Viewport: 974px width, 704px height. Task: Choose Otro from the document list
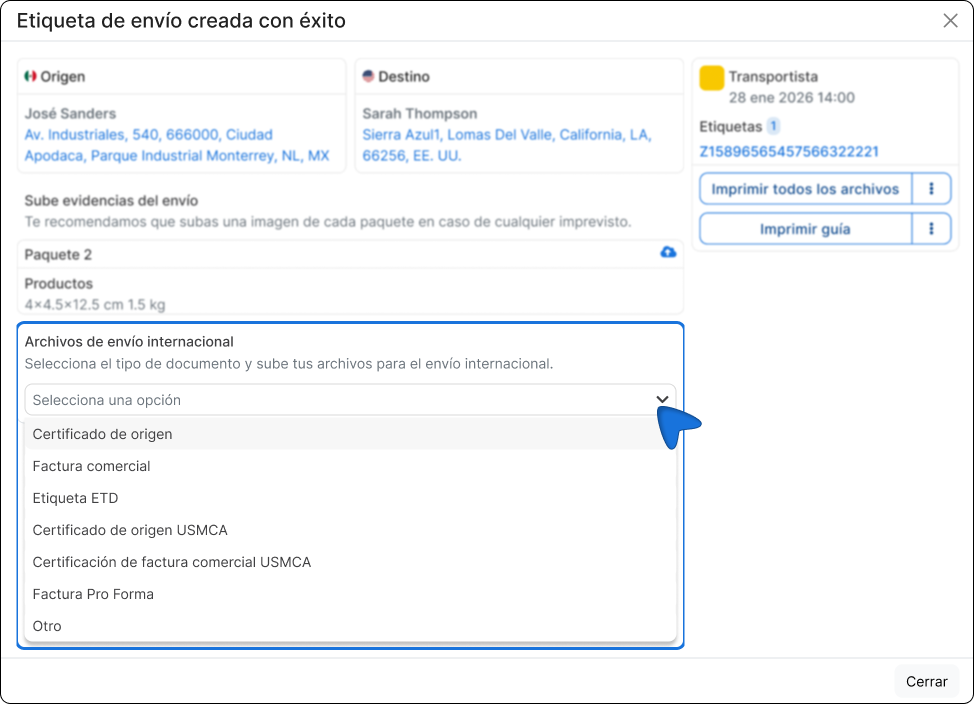(x=47, y=626)
